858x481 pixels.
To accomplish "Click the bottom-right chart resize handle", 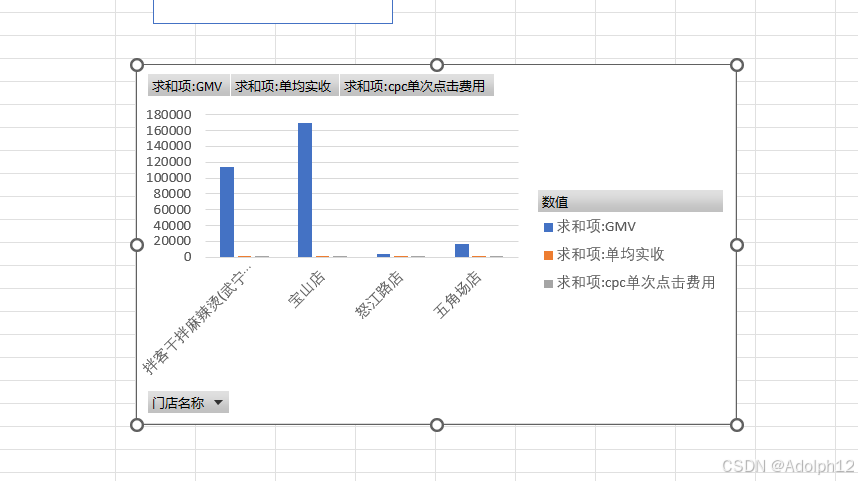I will [737, 425].
